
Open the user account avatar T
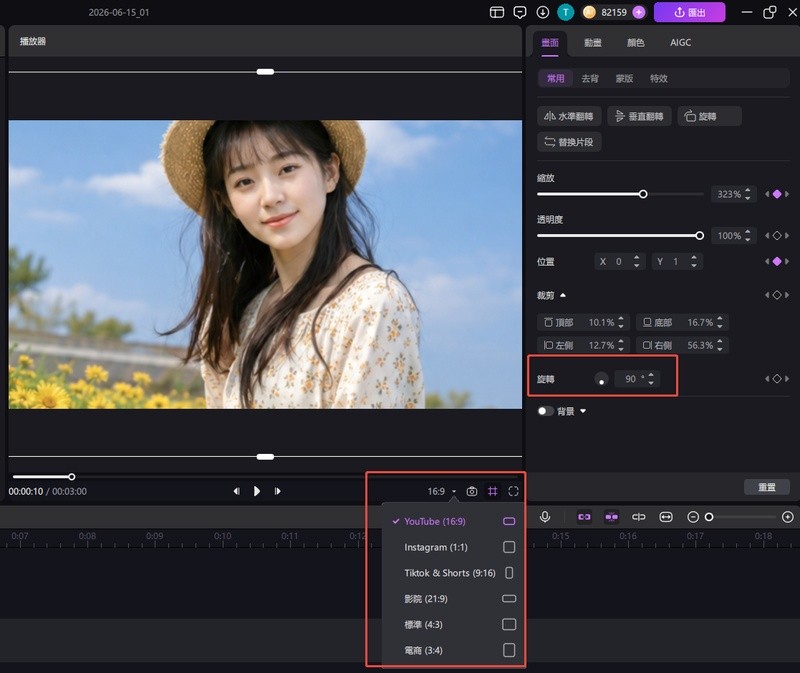point(565,12)
